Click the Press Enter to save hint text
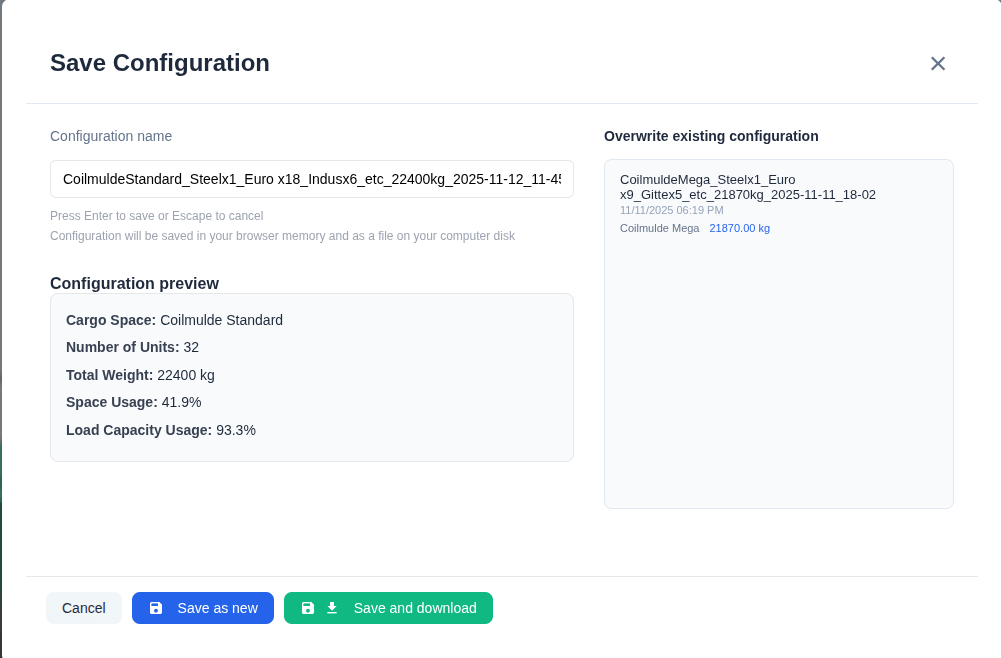1001x658 pixels. pos(156,216)
